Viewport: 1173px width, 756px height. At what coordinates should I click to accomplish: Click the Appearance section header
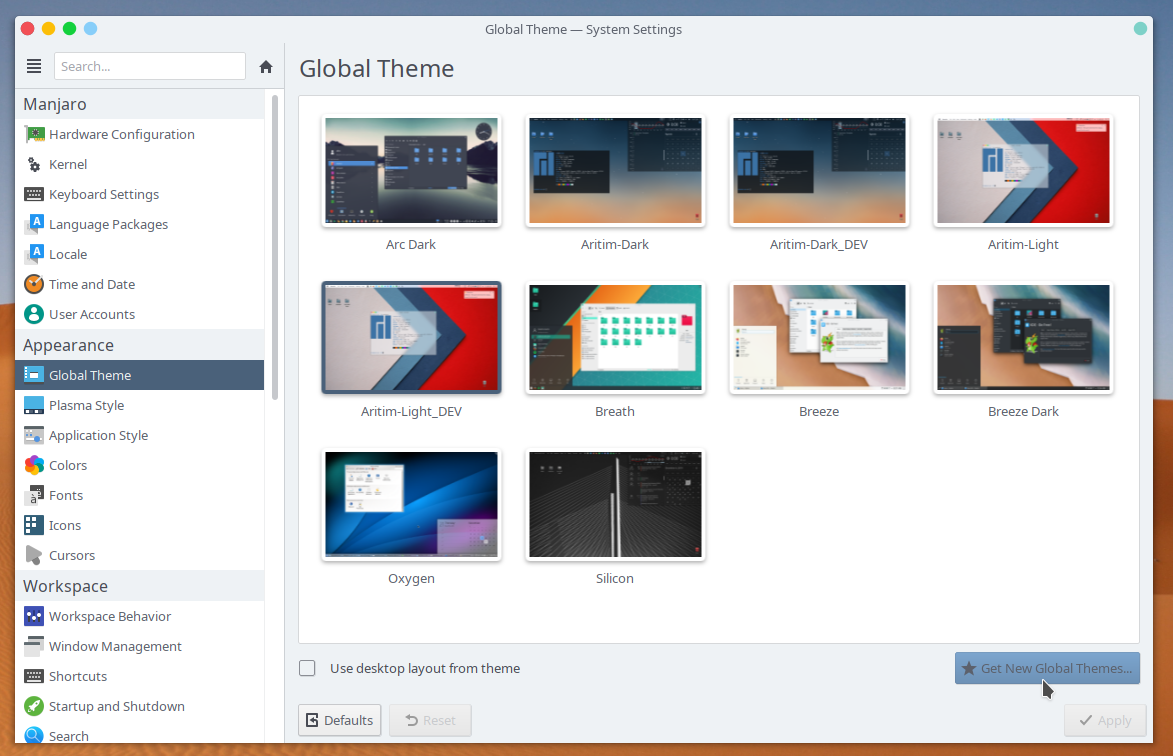[140, 345]
